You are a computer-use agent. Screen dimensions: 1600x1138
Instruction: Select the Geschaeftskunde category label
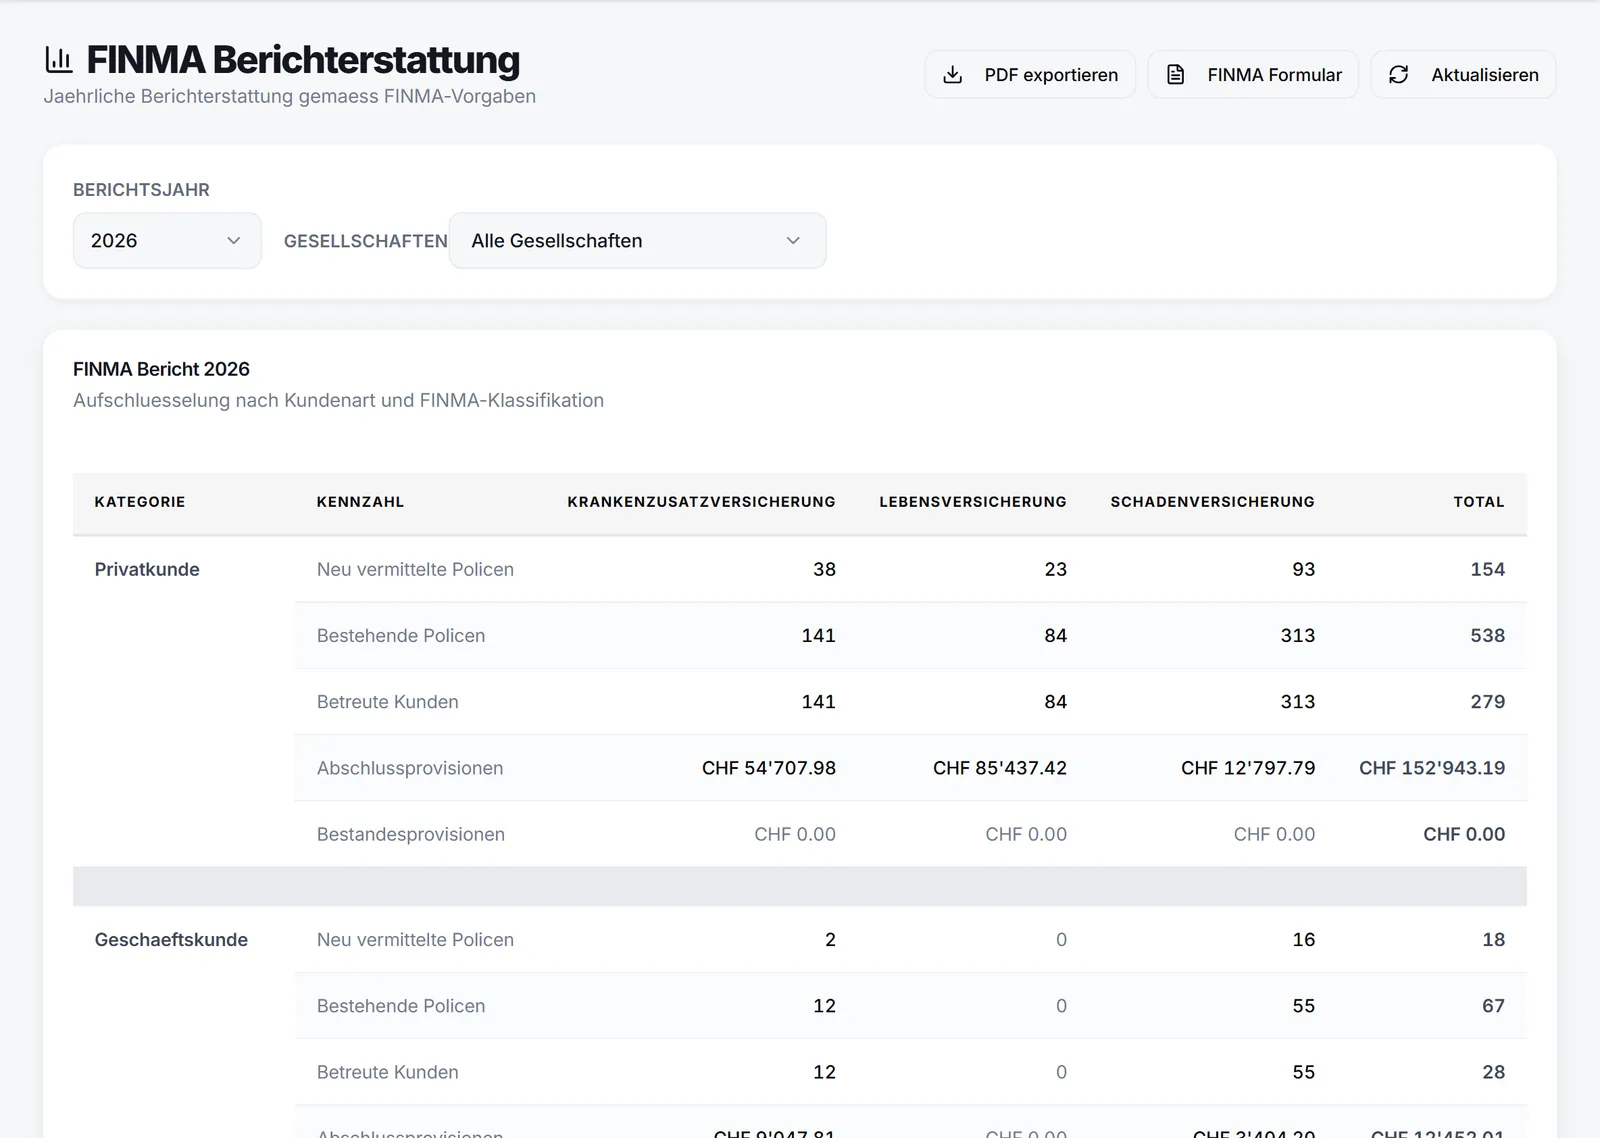pyautogui.click(x=171, y=940)
